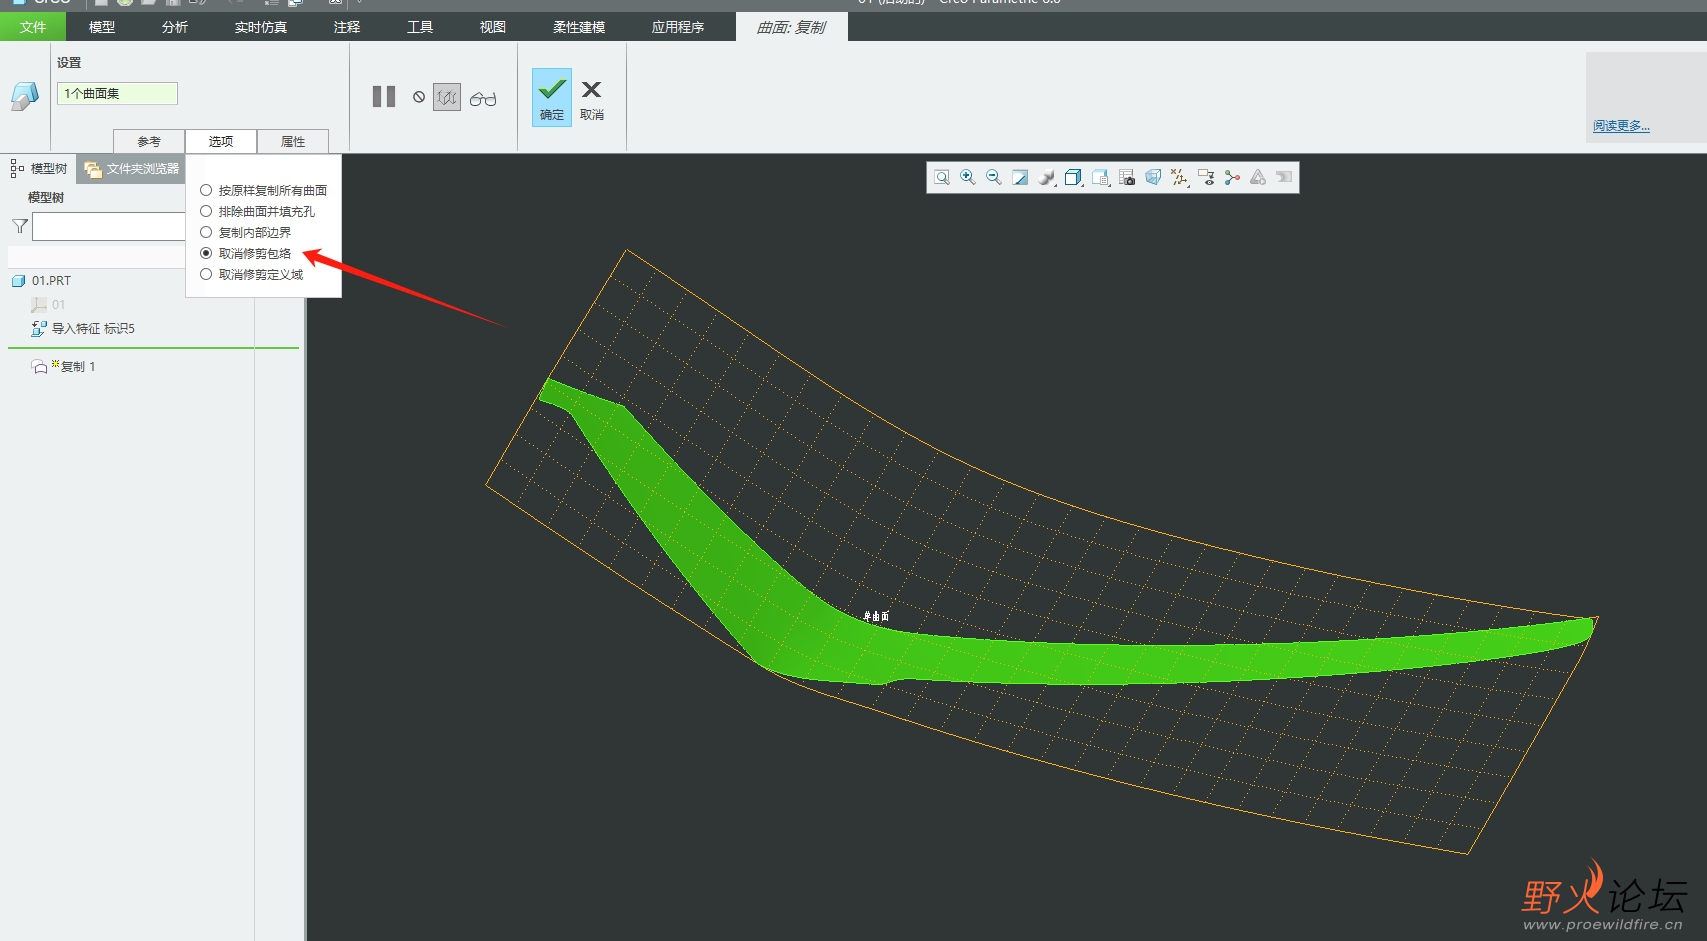
Task: Click the Repaint screen icon
Action: 1020,178
